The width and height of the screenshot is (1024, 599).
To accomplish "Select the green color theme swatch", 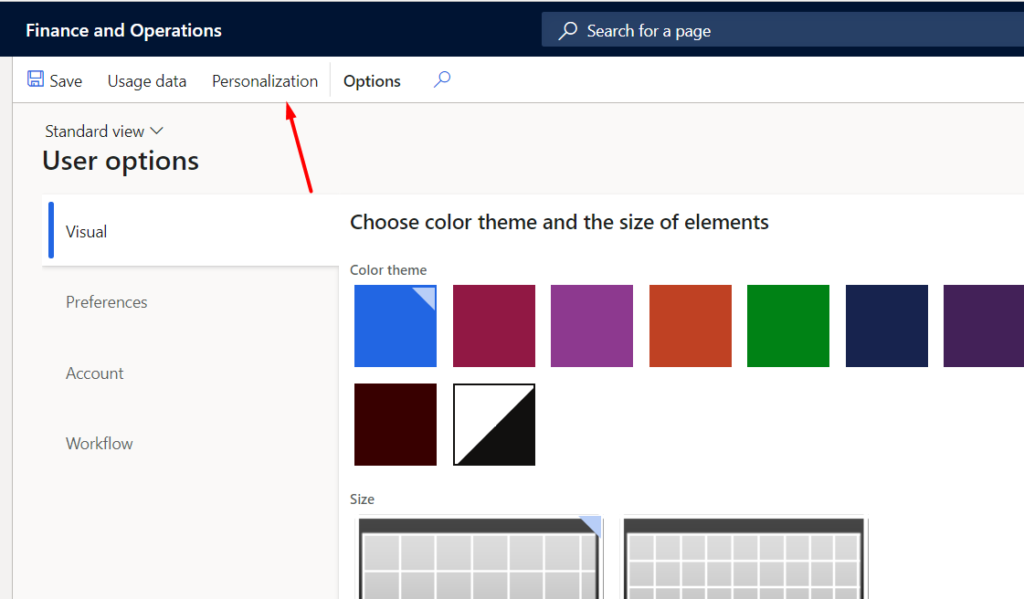I will pos(788,325).
